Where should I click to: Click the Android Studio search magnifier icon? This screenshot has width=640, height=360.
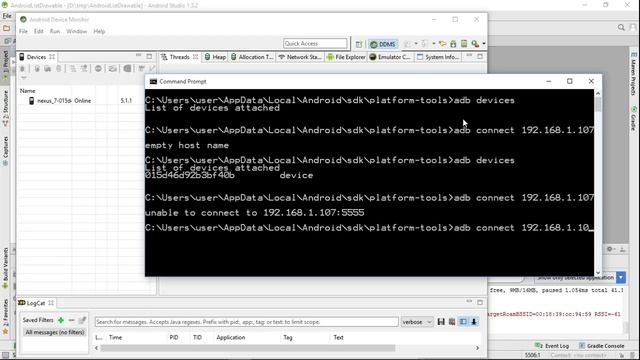(621, 27)
